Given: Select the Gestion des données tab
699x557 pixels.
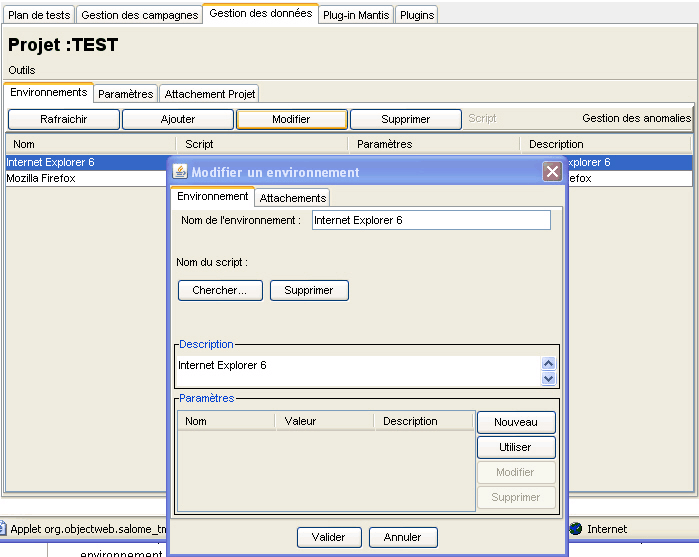Looking at the screenshot, I should [261, 13].
